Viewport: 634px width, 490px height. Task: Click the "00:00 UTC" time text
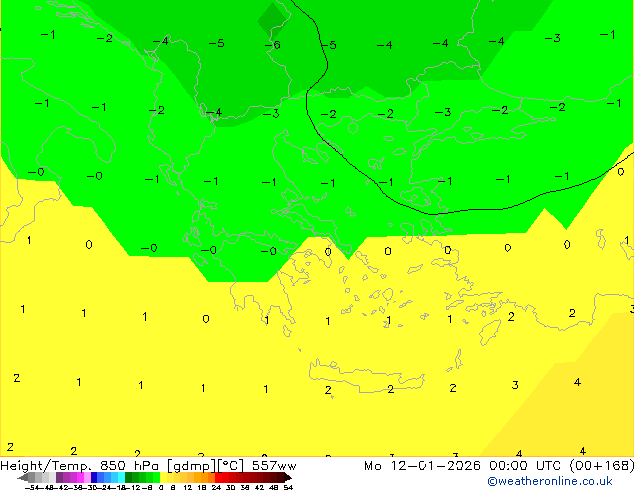pyautogui.click(x=526, y=466)
